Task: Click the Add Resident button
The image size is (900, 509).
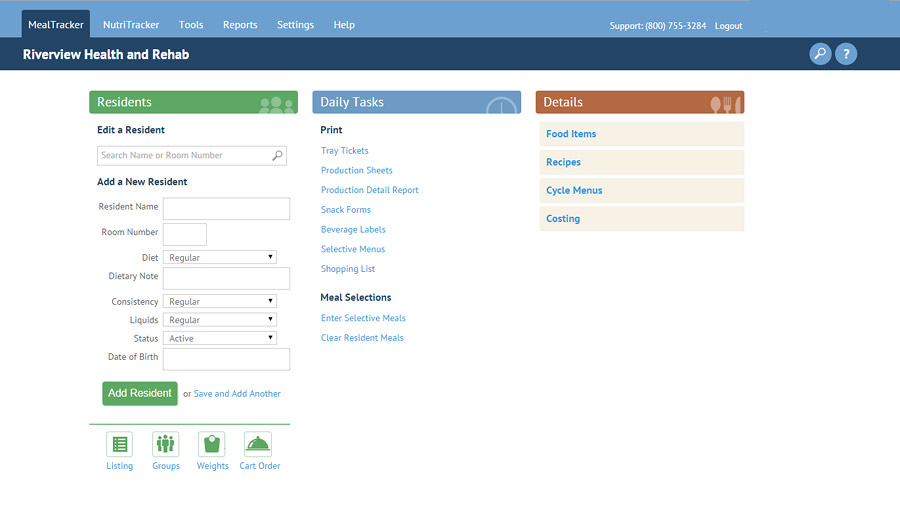Action: point(140,394)
